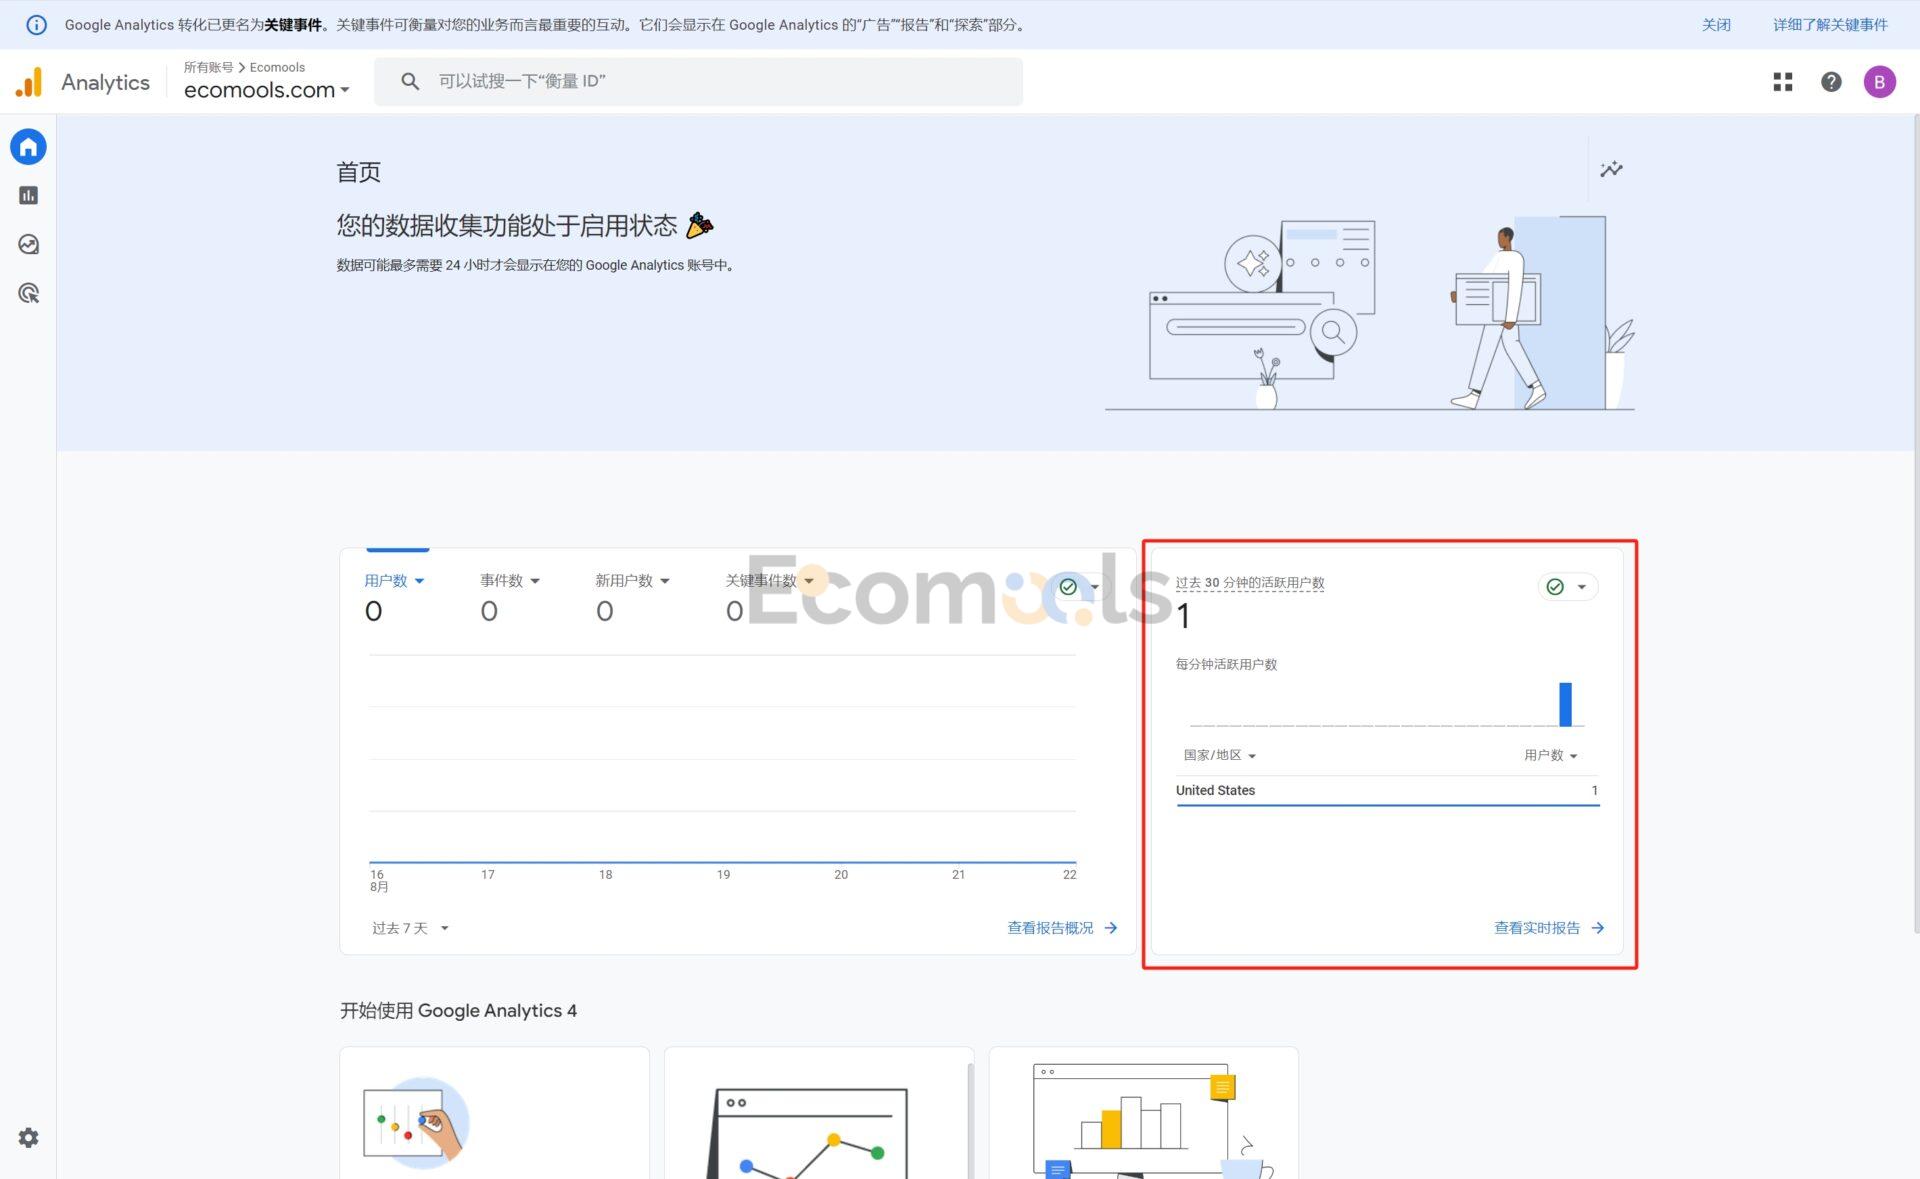This screenshot has width=1920, height=1179.
Task: Open the 事件数 metric dropdown
Action: click(510, 581)
